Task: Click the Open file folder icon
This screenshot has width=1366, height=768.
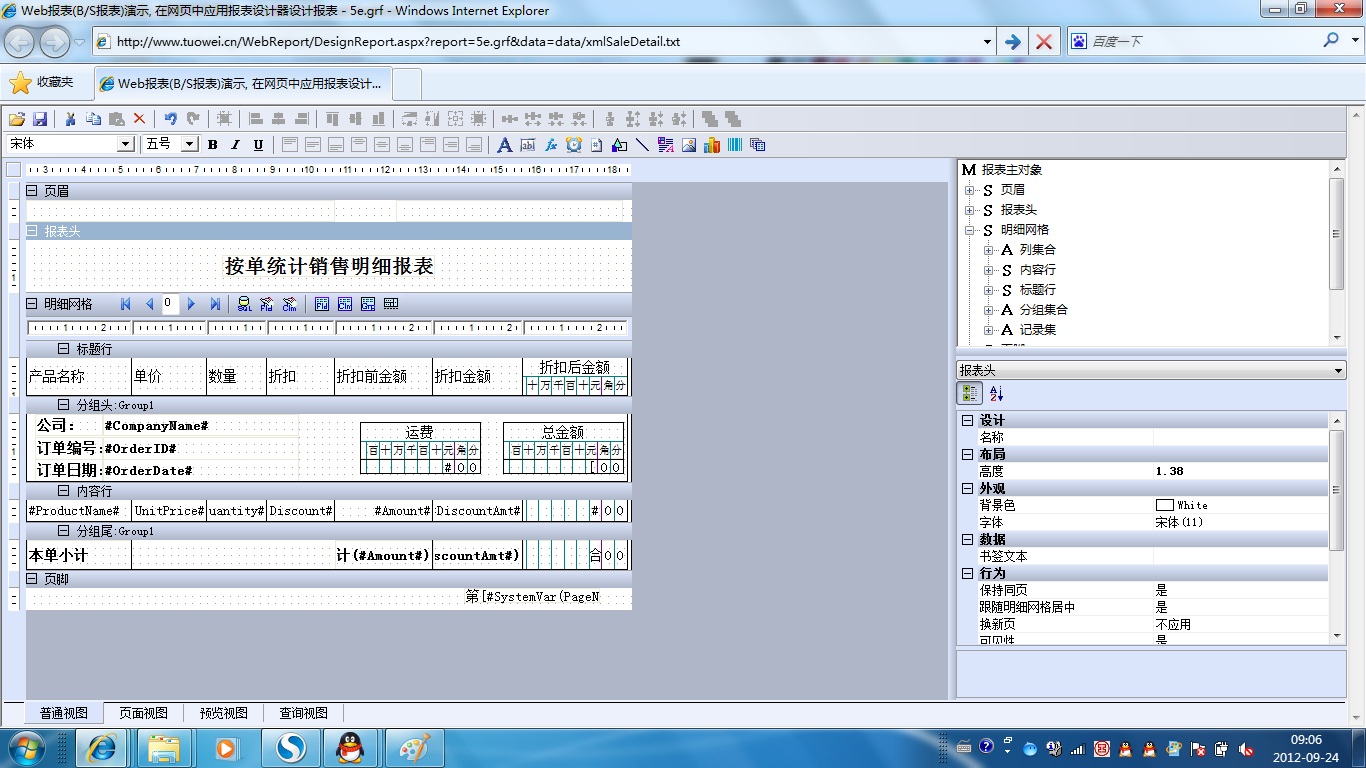Action: coord(17,119)
